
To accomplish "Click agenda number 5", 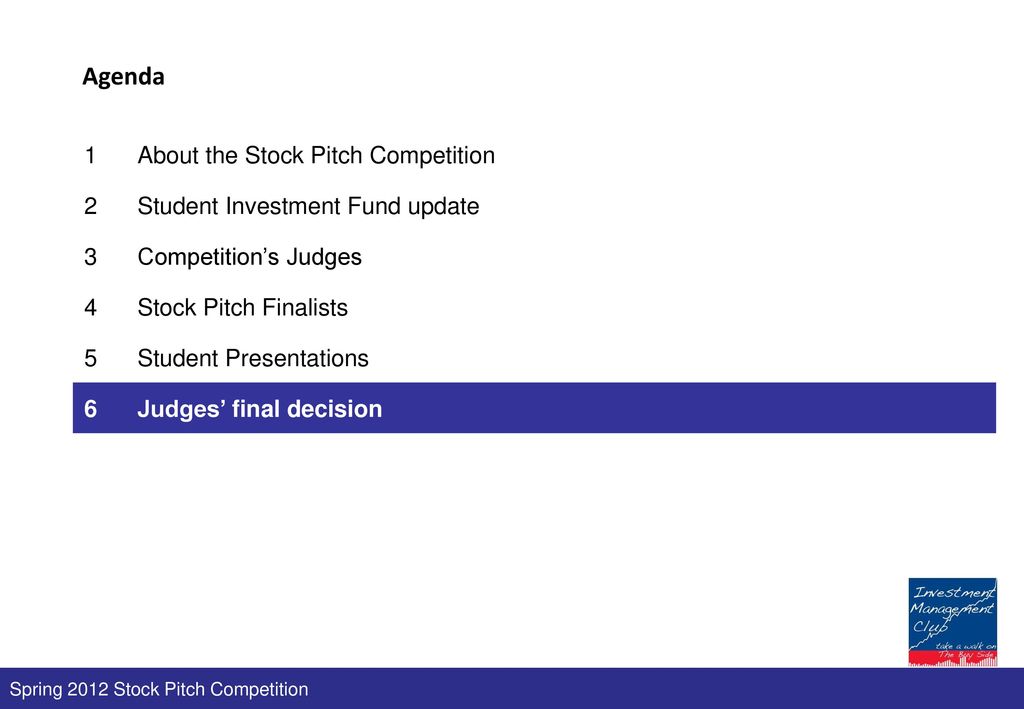I will [x=90, y=358].
